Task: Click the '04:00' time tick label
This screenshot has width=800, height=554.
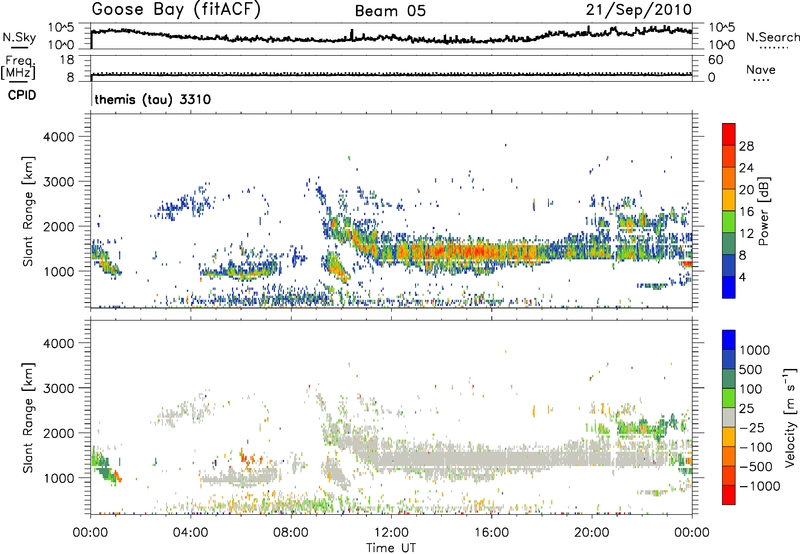Action: [x=191, y=533]
